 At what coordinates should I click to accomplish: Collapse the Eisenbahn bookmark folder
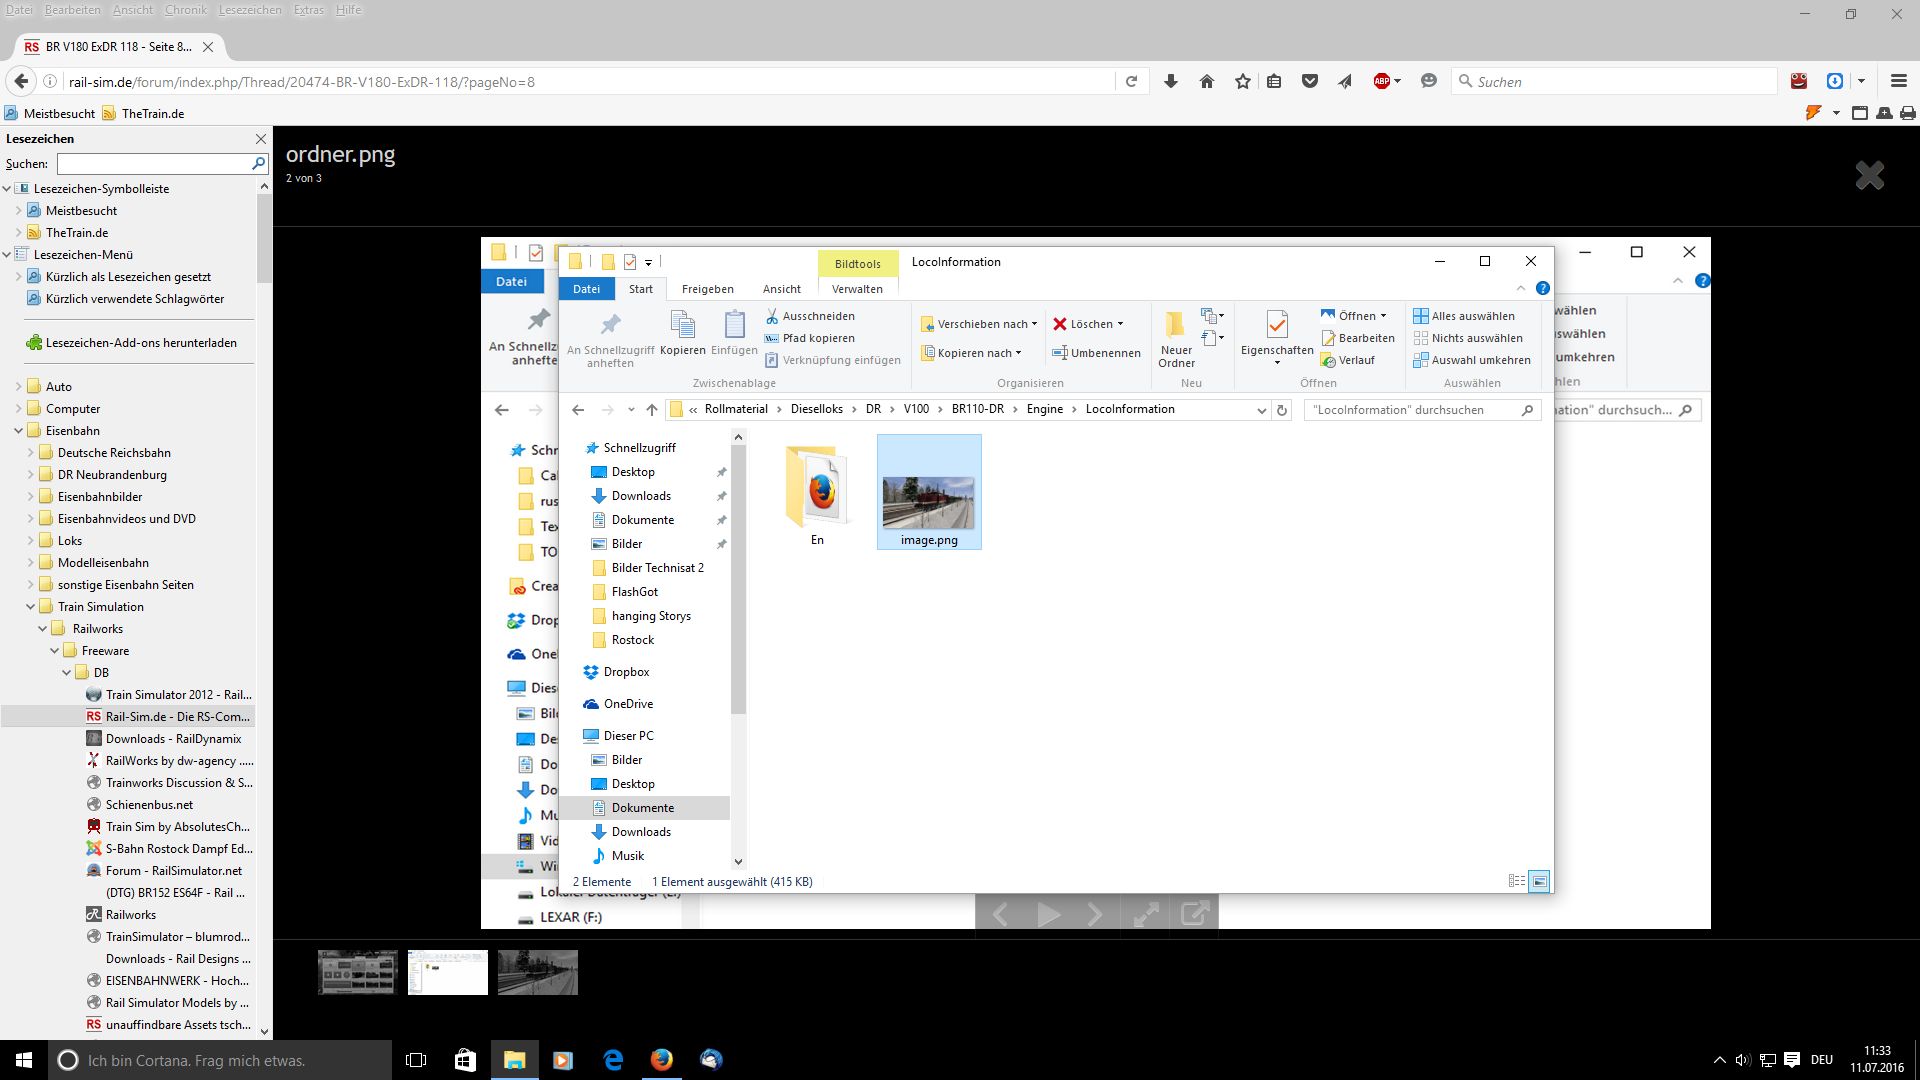point(18,431)
